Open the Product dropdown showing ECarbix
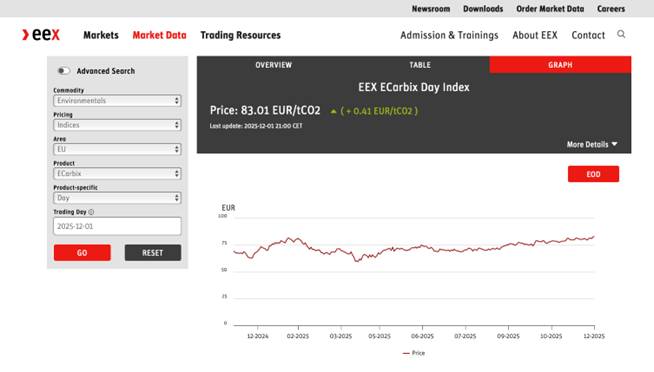 pos(117,173)
